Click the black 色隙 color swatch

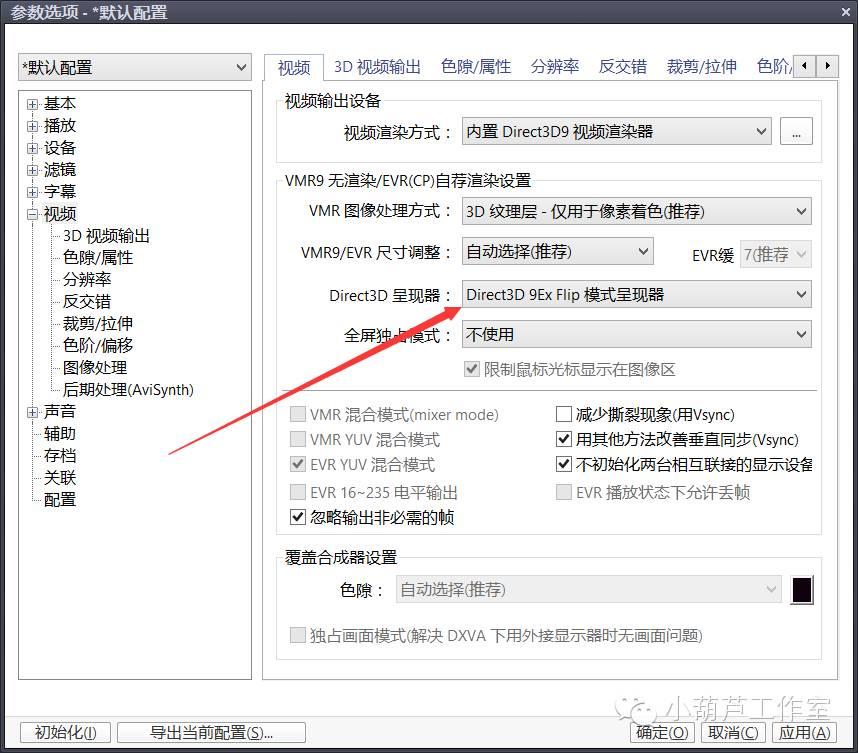coord(802,590)
